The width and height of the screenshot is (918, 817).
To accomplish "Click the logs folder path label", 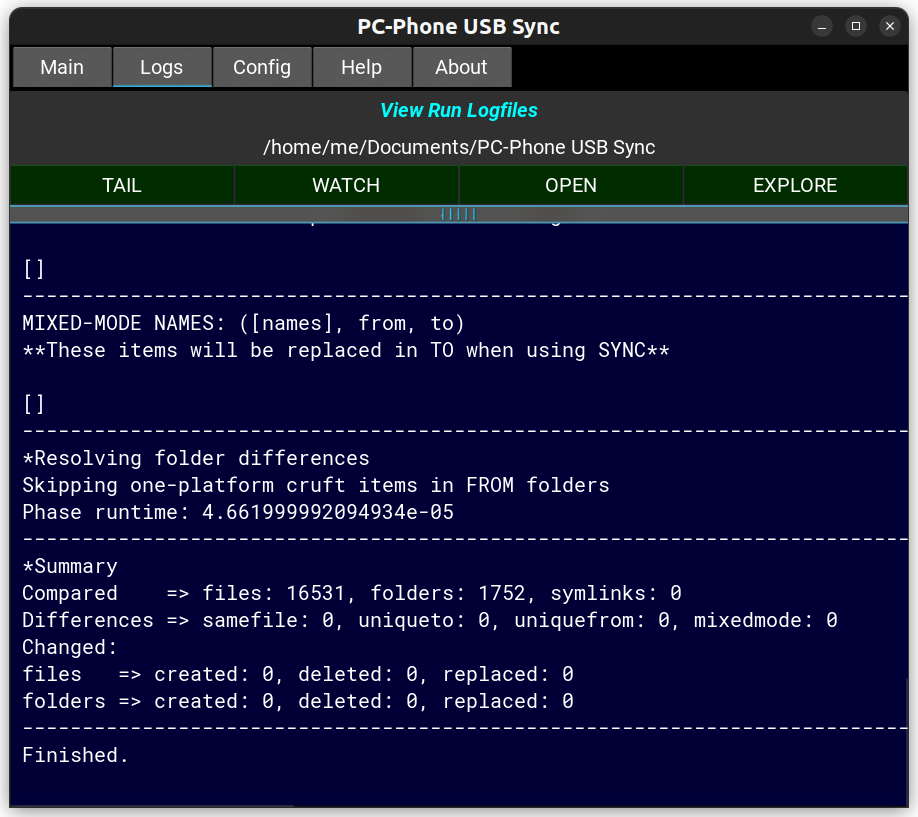I will (x=459, y=147).
